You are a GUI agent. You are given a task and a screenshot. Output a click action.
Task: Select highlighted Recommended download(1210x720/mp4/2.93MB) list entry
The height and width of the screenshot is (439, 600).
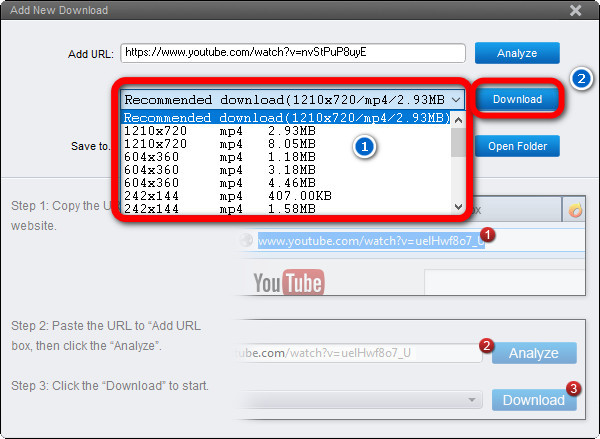click(x=286, y=118)
